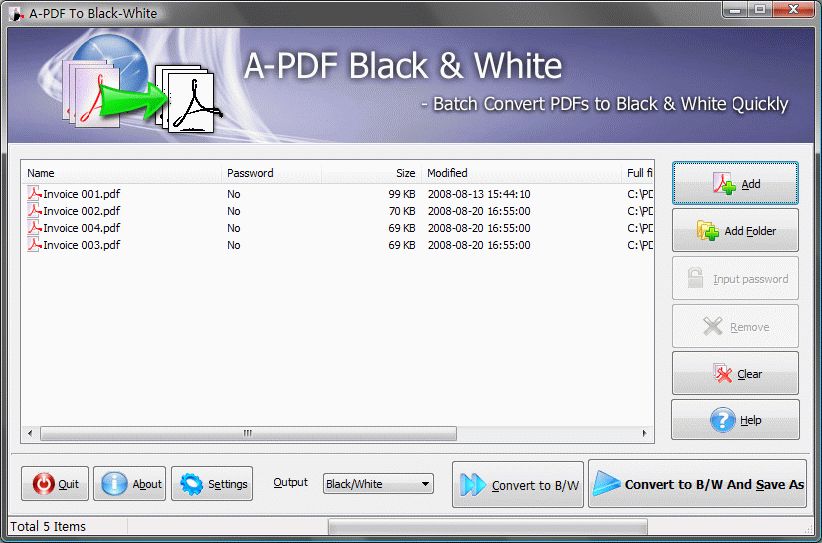
Task: Click Password value No for Invoice 001.pdf
Action: [x=234, y=194]
